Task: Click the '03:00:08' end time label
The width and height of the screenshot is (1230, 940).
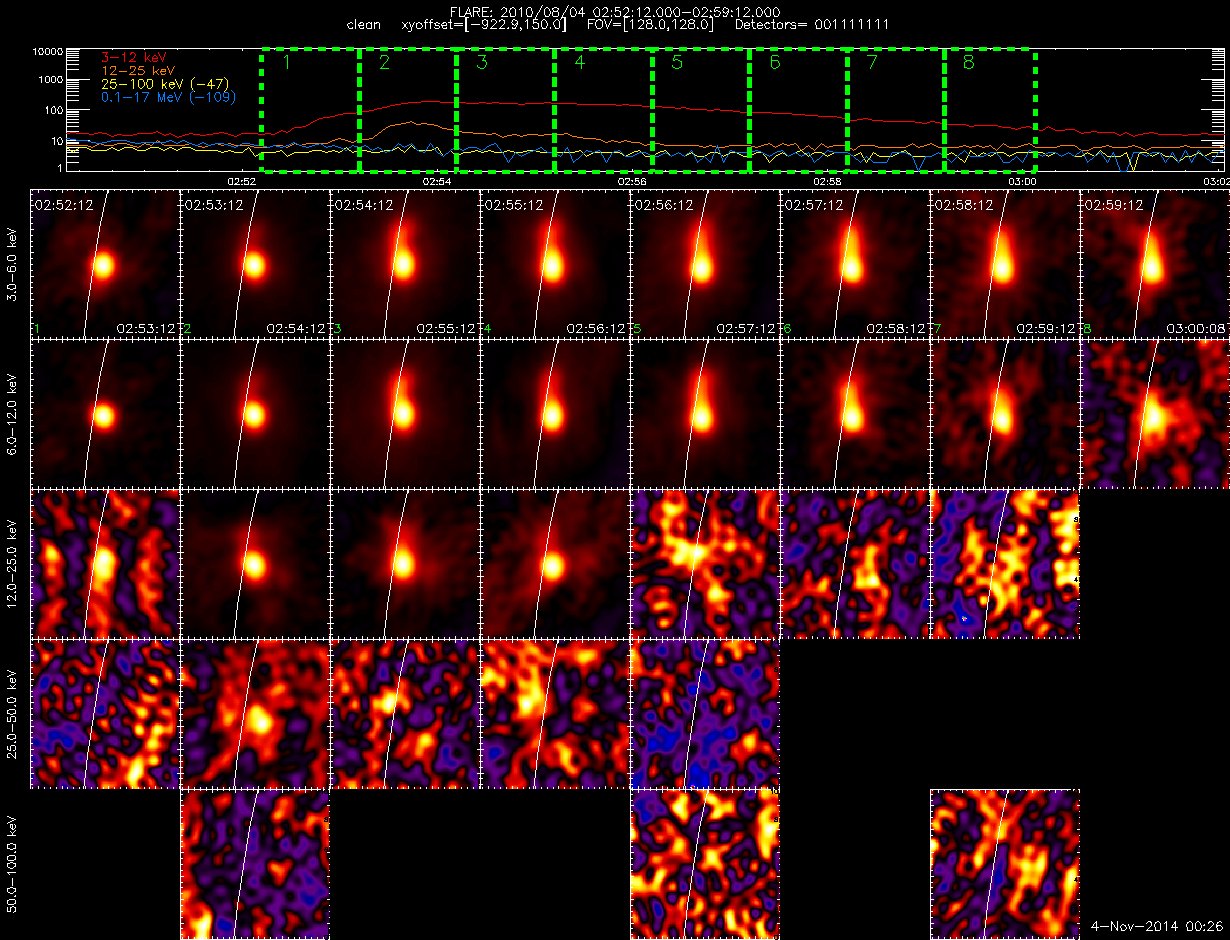Action: coord(1196,328)
